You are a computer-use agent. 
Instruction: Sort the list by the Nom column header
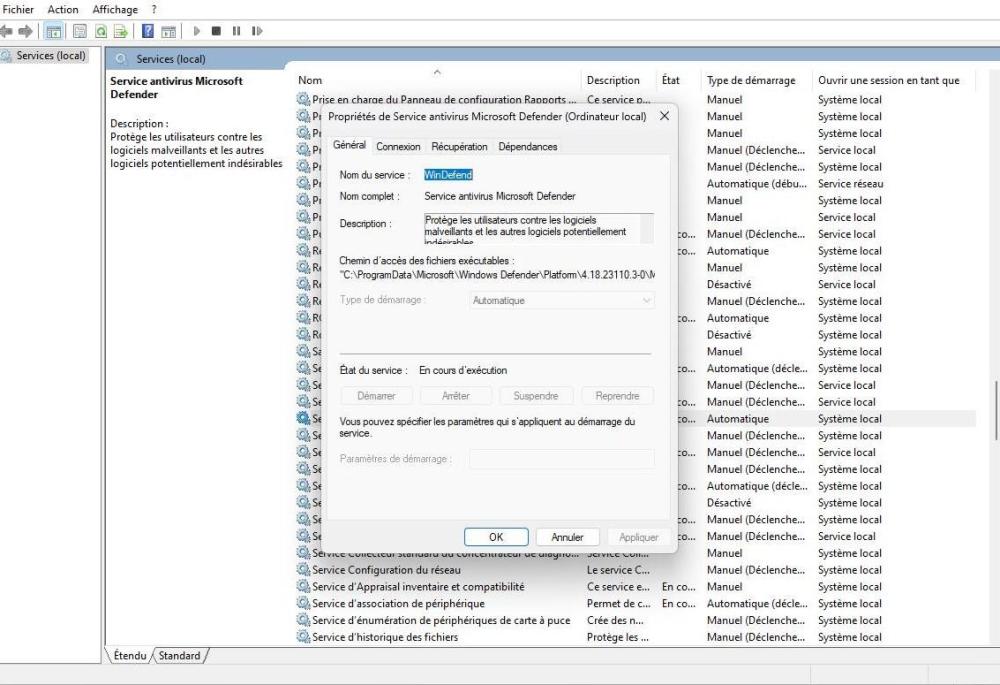pyautogui.click(x=310, y=80)
